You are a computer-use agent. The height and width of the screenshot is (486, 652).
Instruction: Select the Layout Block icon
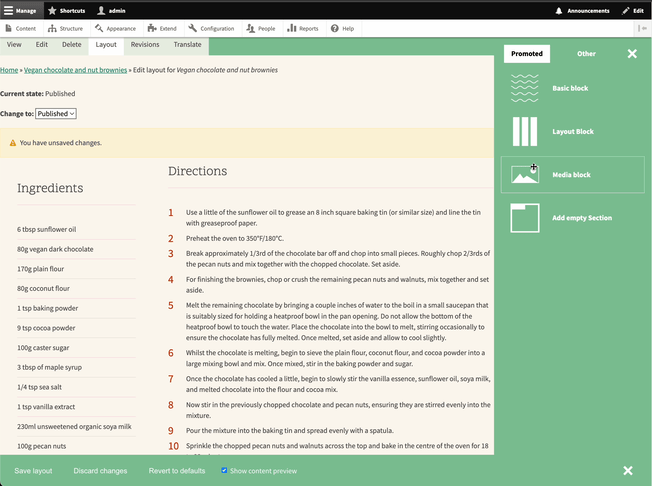525,132
